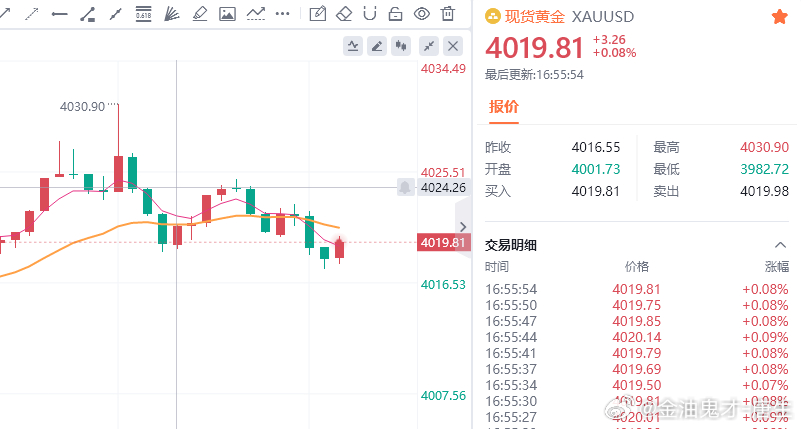Screen dimensions: 801x429
Task: Click the pencil draw button on chart
Action: 377,46
